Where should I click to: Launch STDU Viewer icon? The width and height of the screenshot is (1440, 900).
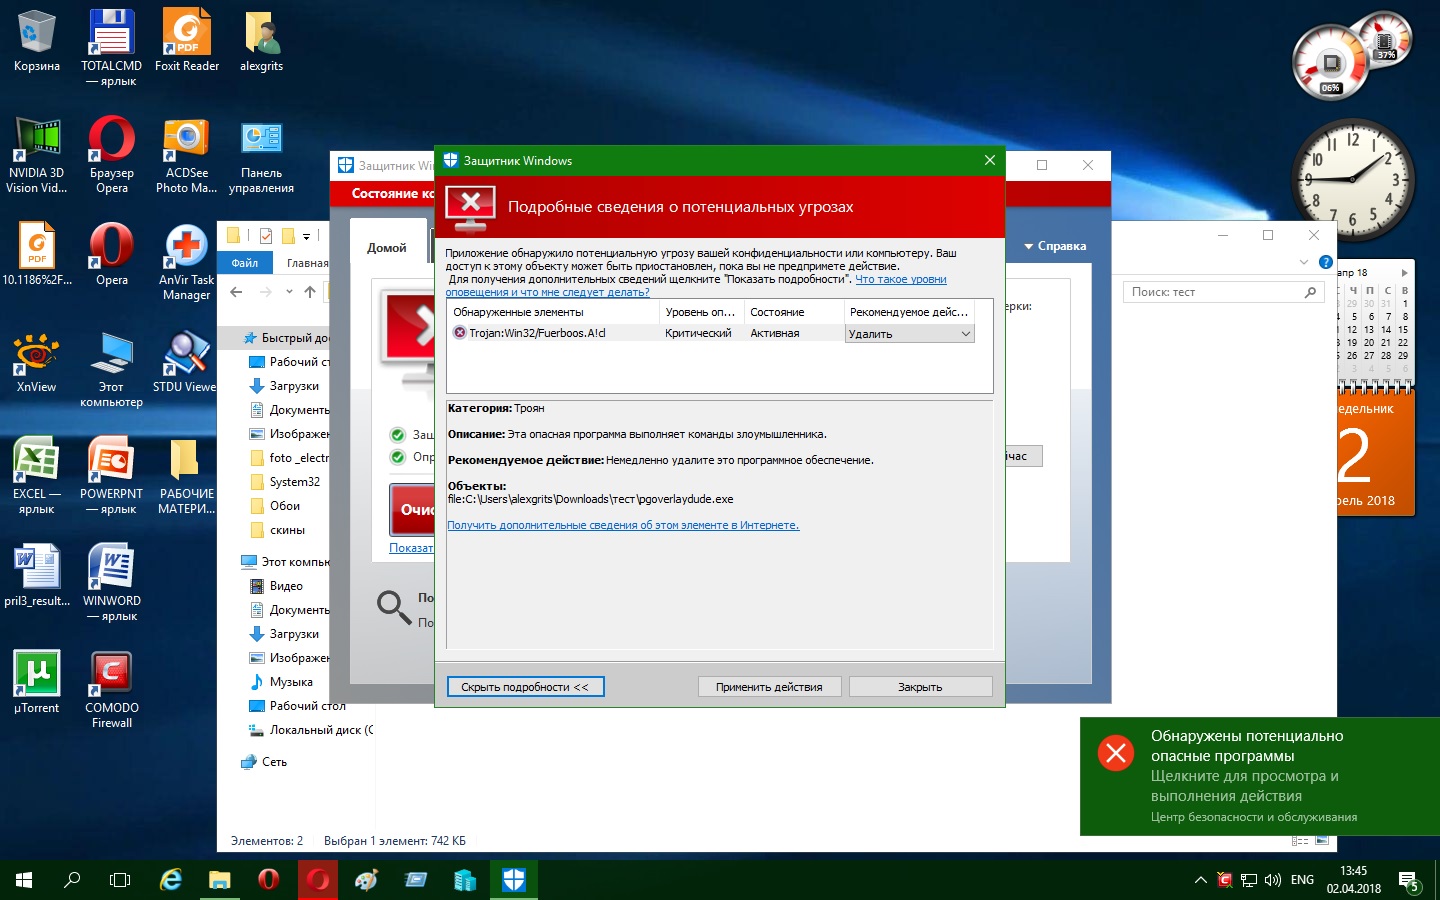click(x=184, y=362)
